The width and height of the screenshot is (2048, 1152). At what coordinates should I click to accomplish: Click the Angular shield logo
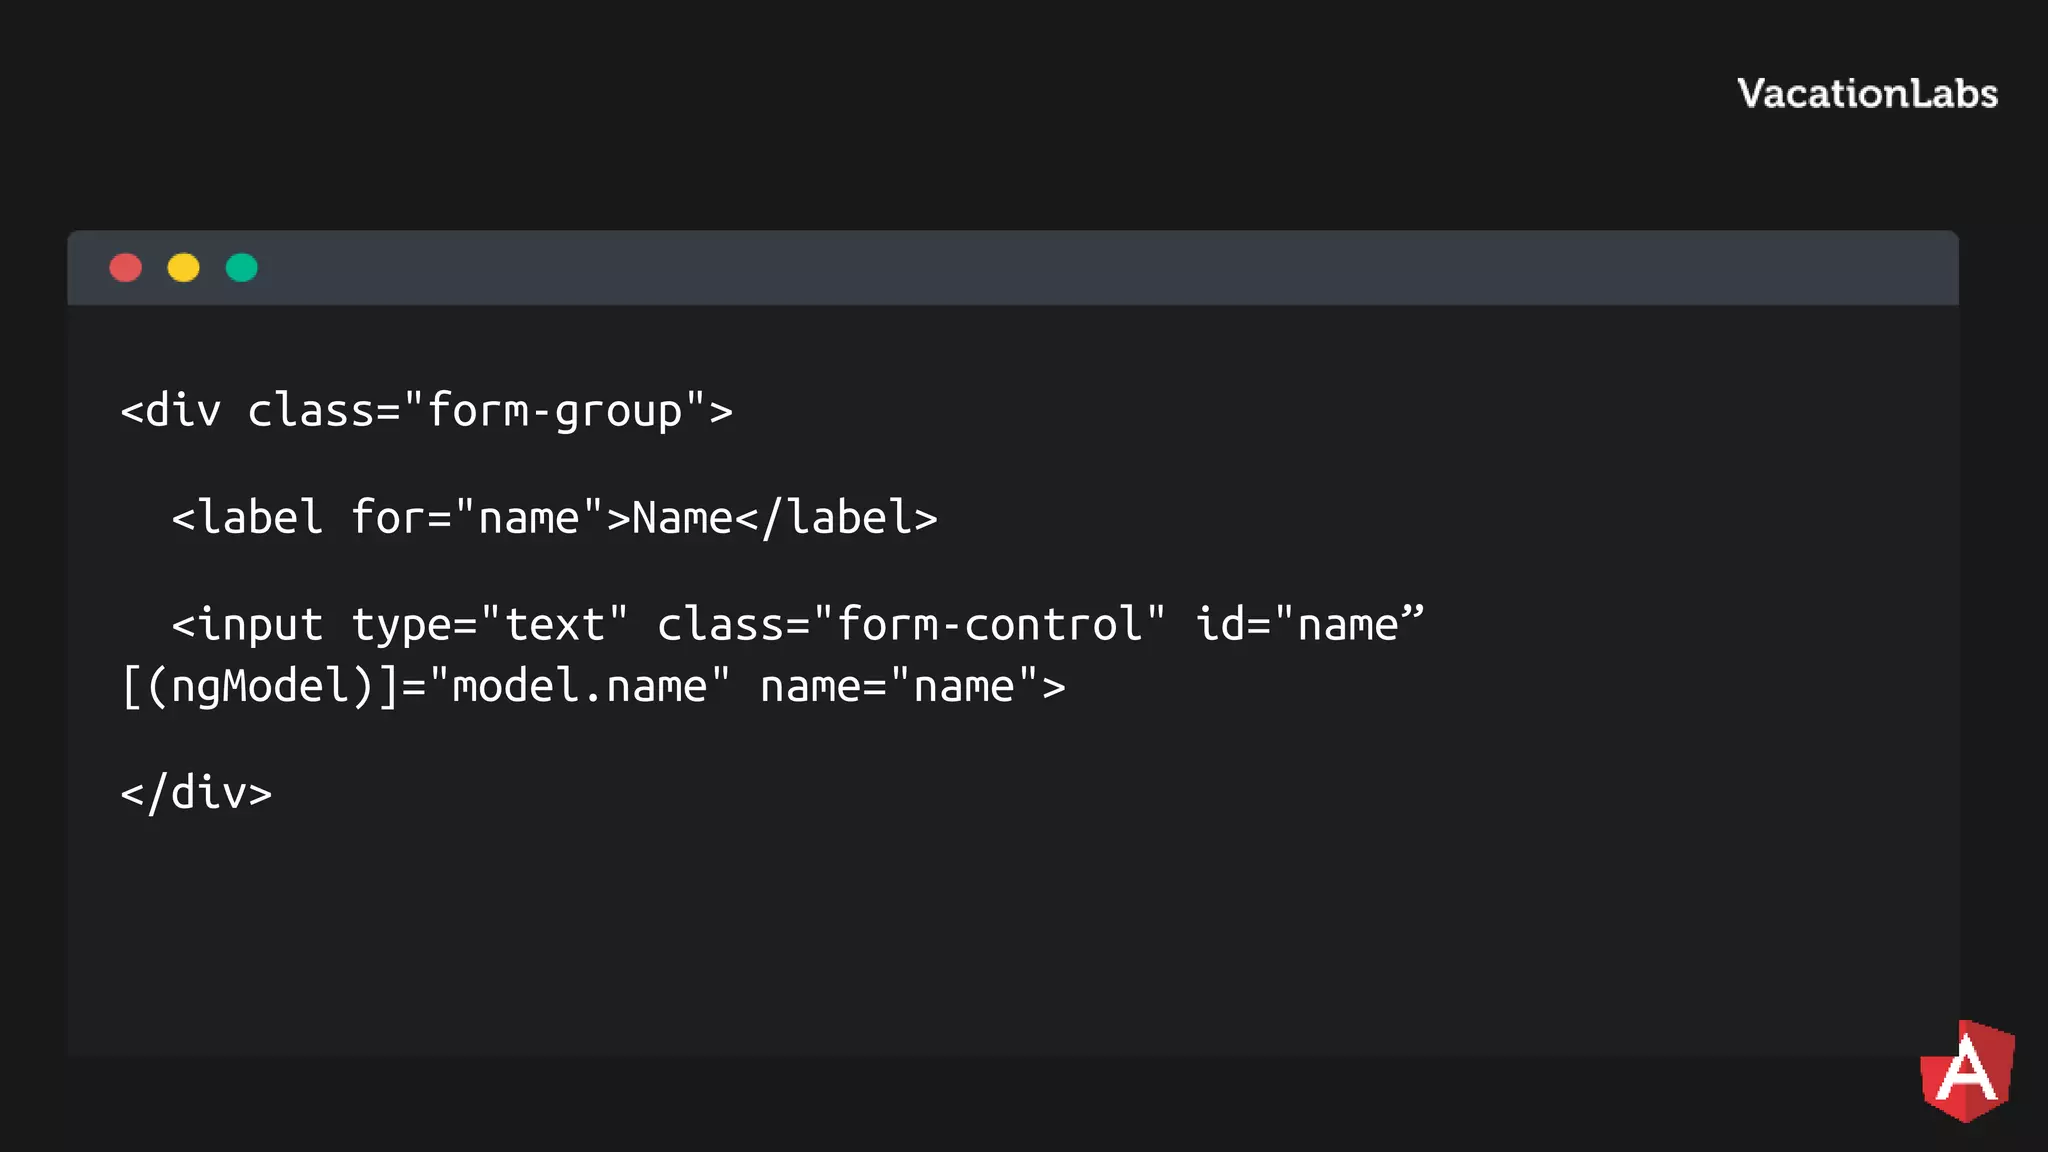pos(1967,1071)
